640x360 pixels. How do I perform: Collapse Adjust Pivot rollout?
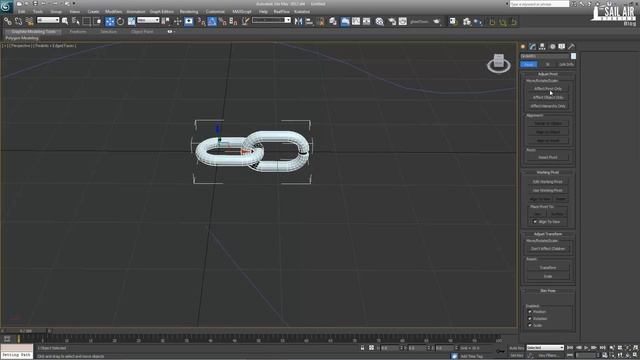click(548, 74)
